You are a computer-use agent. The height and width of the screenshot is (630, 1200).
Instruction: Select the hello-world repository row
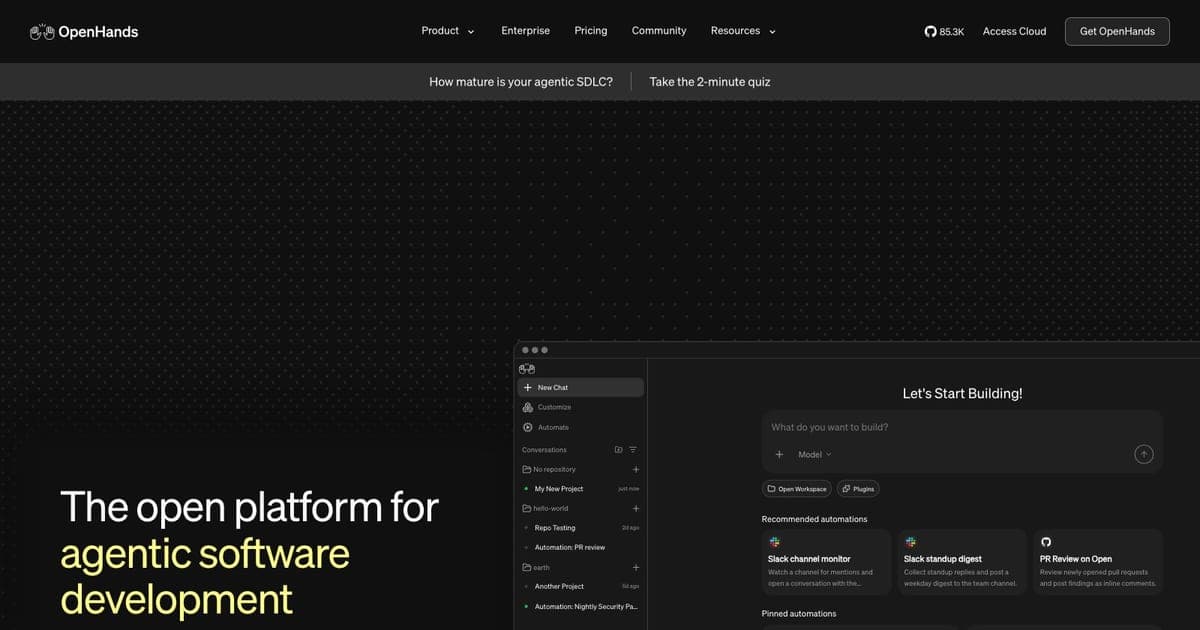[x=581, y=508]
